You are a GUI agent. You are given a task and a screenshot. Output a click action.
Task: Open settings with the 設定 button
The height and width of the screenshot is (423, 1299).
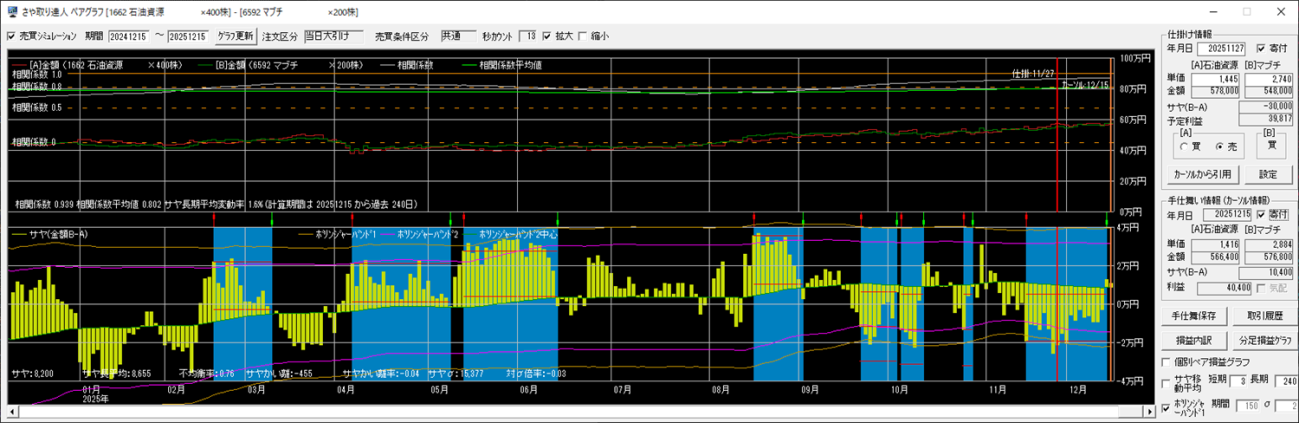[1267, 174]
